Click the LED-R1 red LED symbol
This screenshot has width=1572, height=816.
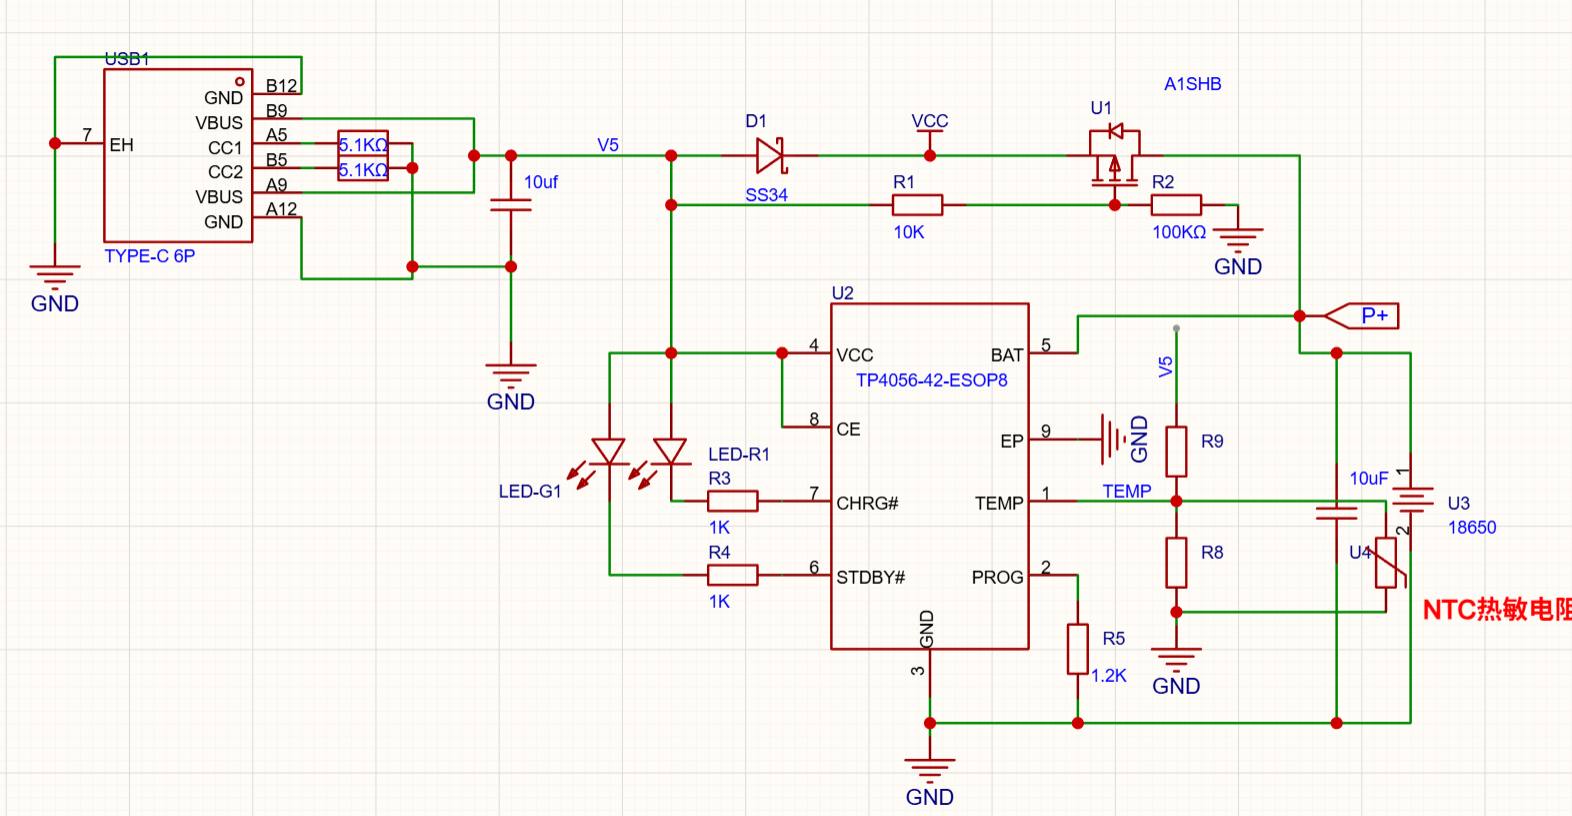(662, 462)
